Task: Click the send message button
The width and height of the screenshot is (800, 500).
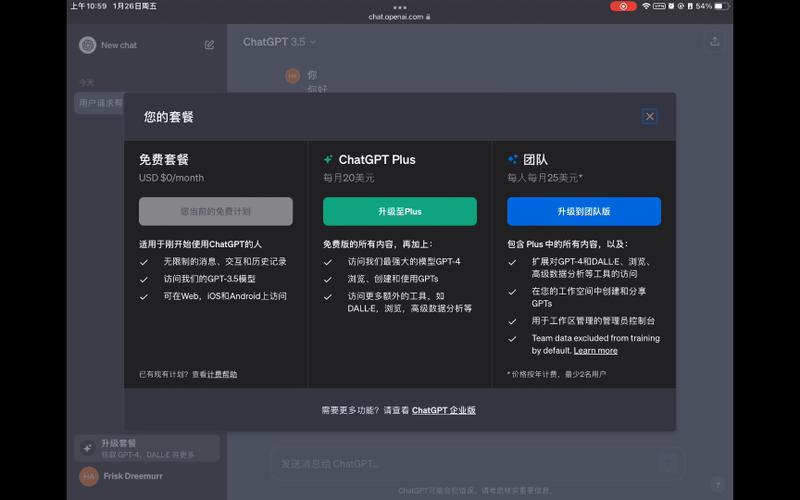Action: coord(668,463)
